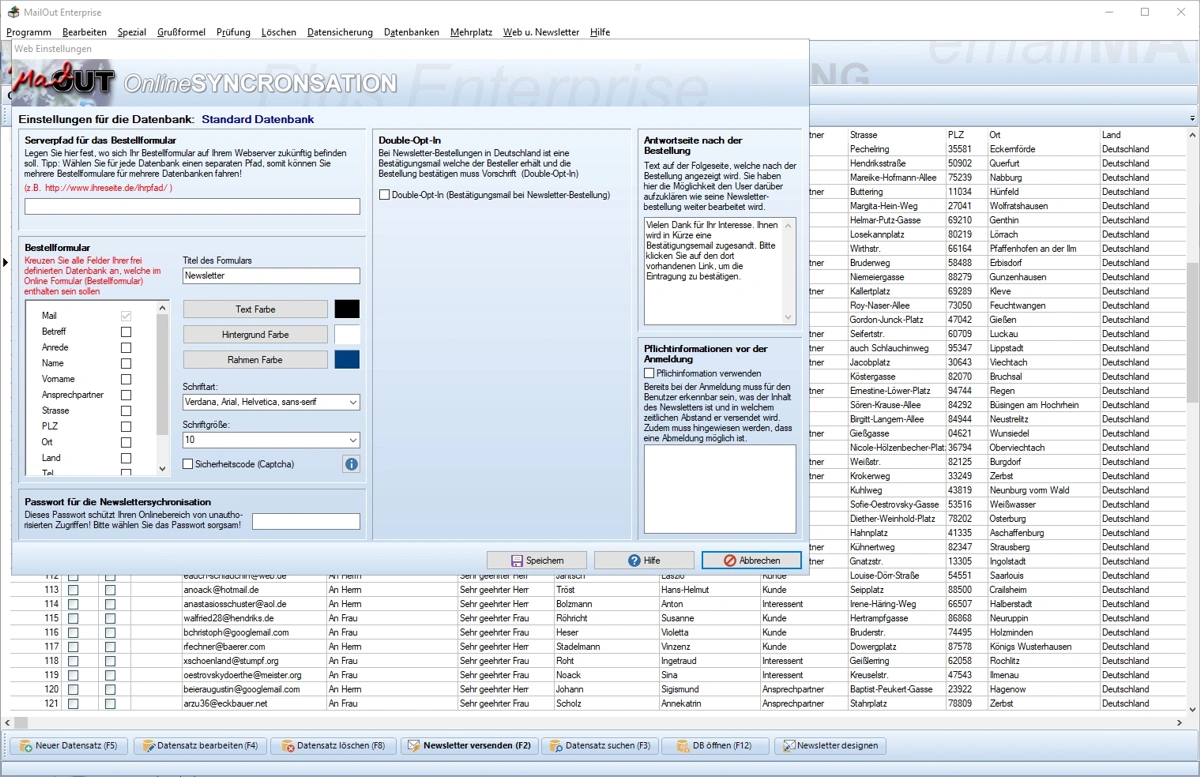Click the Serverpfad URL input field
Image resolution: width=1200 pixels, height=777 pixels.
pyautogui.click(x=192, y=207)
